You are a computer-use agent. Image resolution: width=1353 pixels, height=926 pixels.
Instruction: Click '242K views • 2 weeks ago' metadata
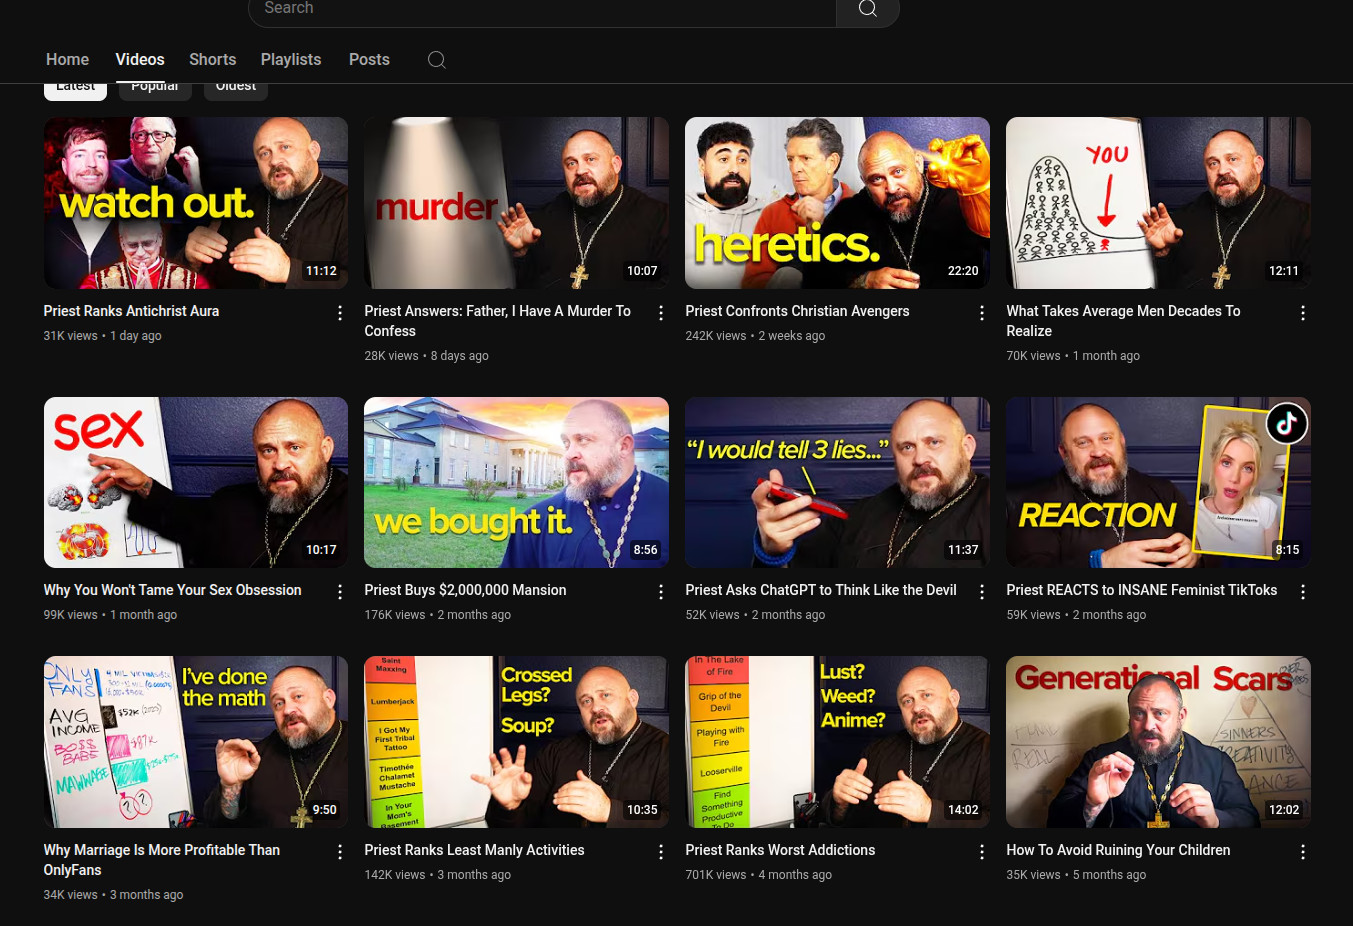755,336
